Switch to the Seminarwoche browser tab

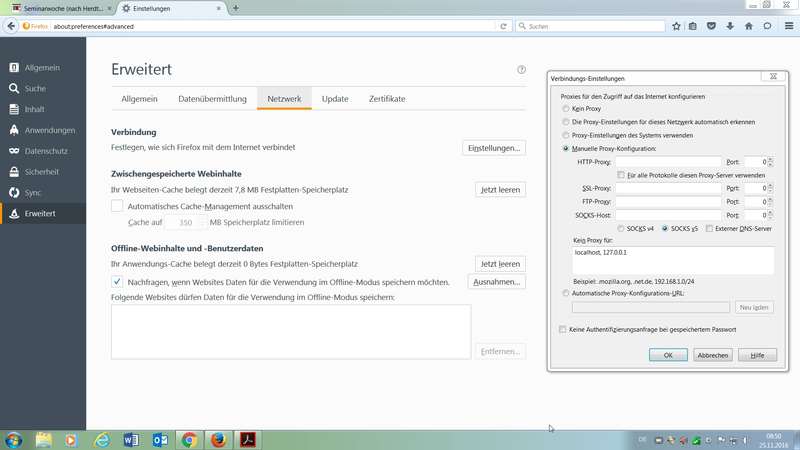click(x=62, y=8)
